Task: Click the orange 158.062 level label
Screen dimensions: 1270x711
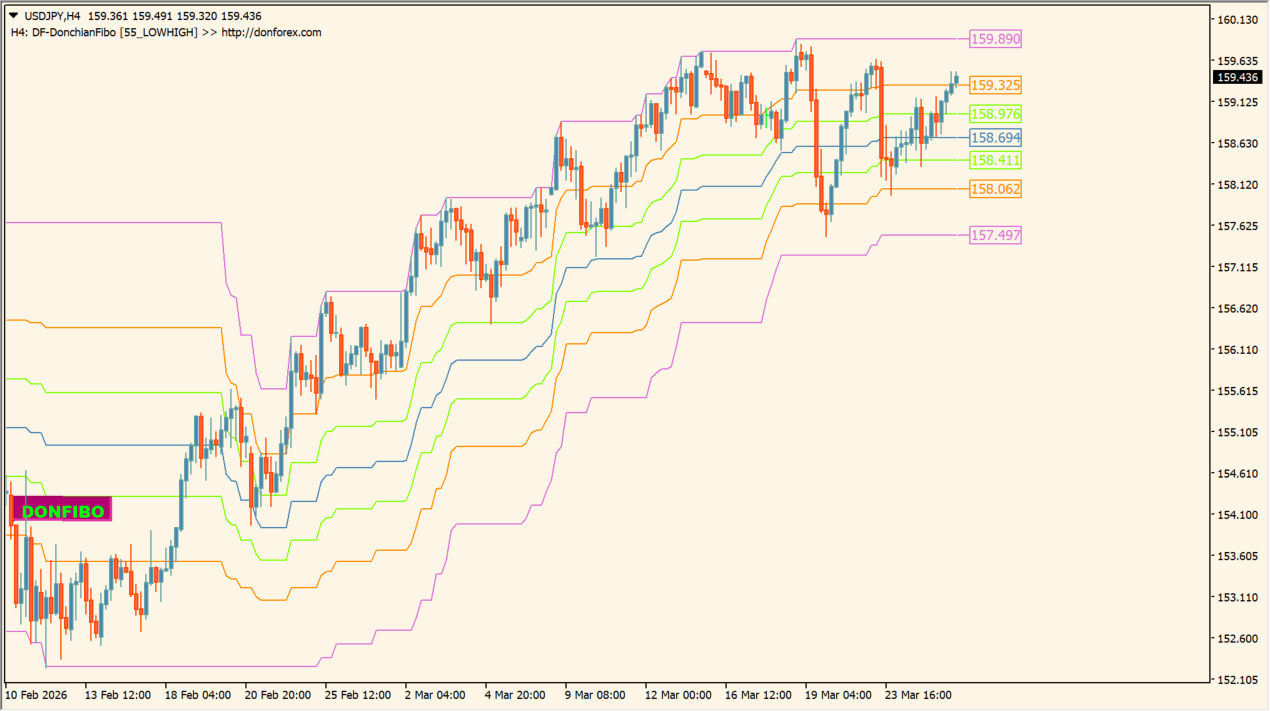Action: point(995,189)
